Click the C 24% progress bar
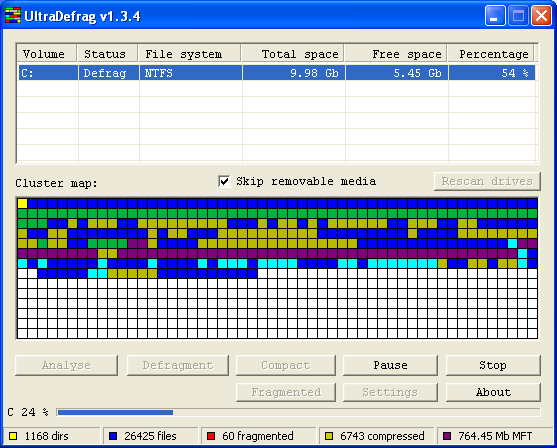Screen dimensions: 557x448 [x=298, y=412]
